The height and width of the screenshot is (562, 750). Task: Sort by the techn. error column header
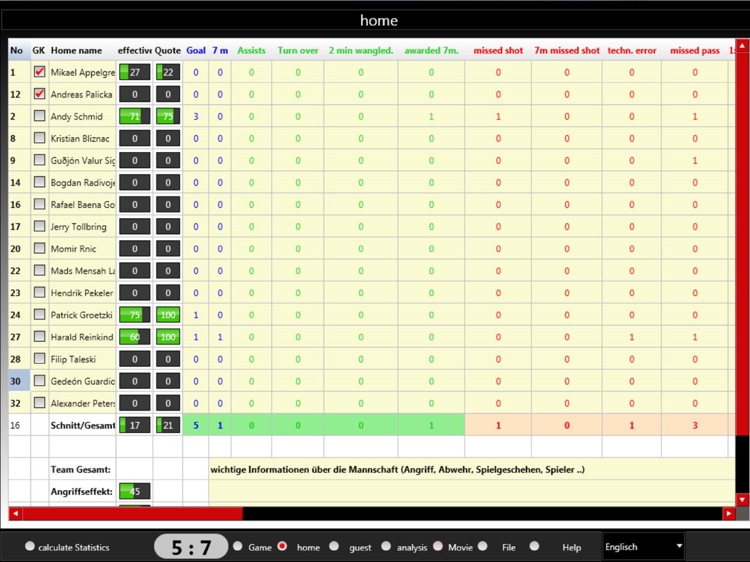[631, 50]
